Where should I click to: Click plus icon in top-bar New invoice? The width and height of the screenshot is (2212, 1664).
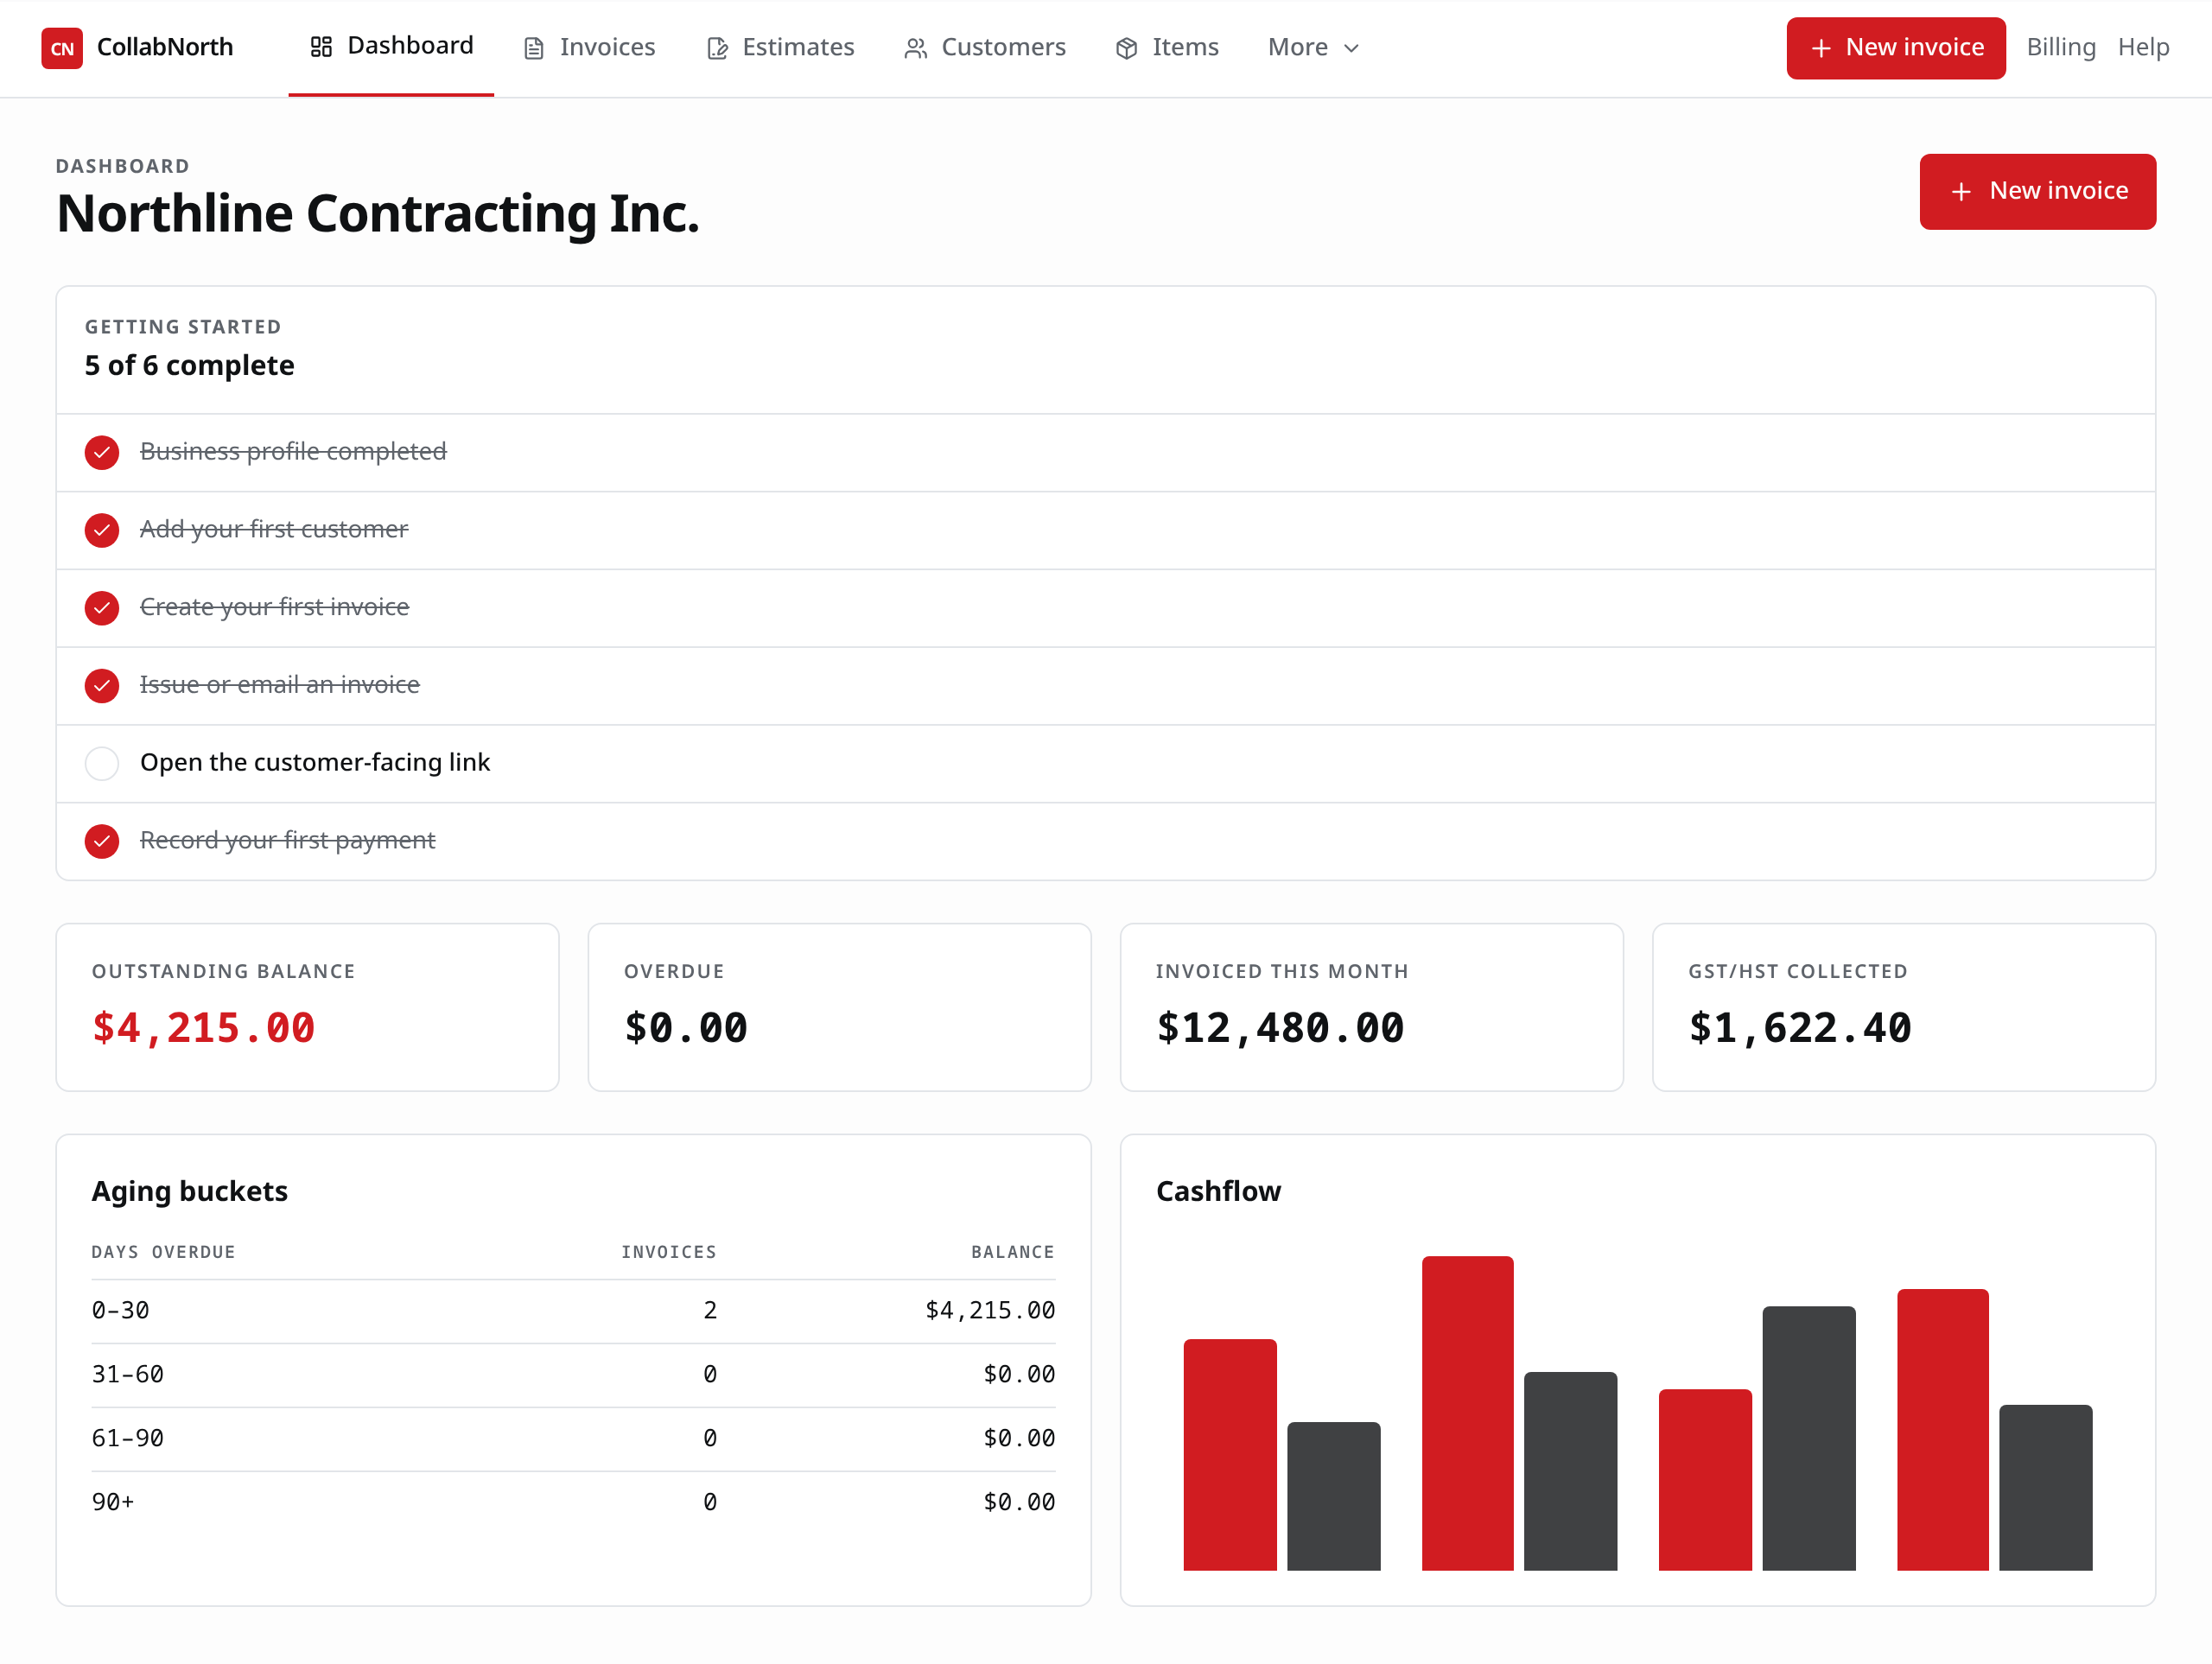[x=1821, y=48]
